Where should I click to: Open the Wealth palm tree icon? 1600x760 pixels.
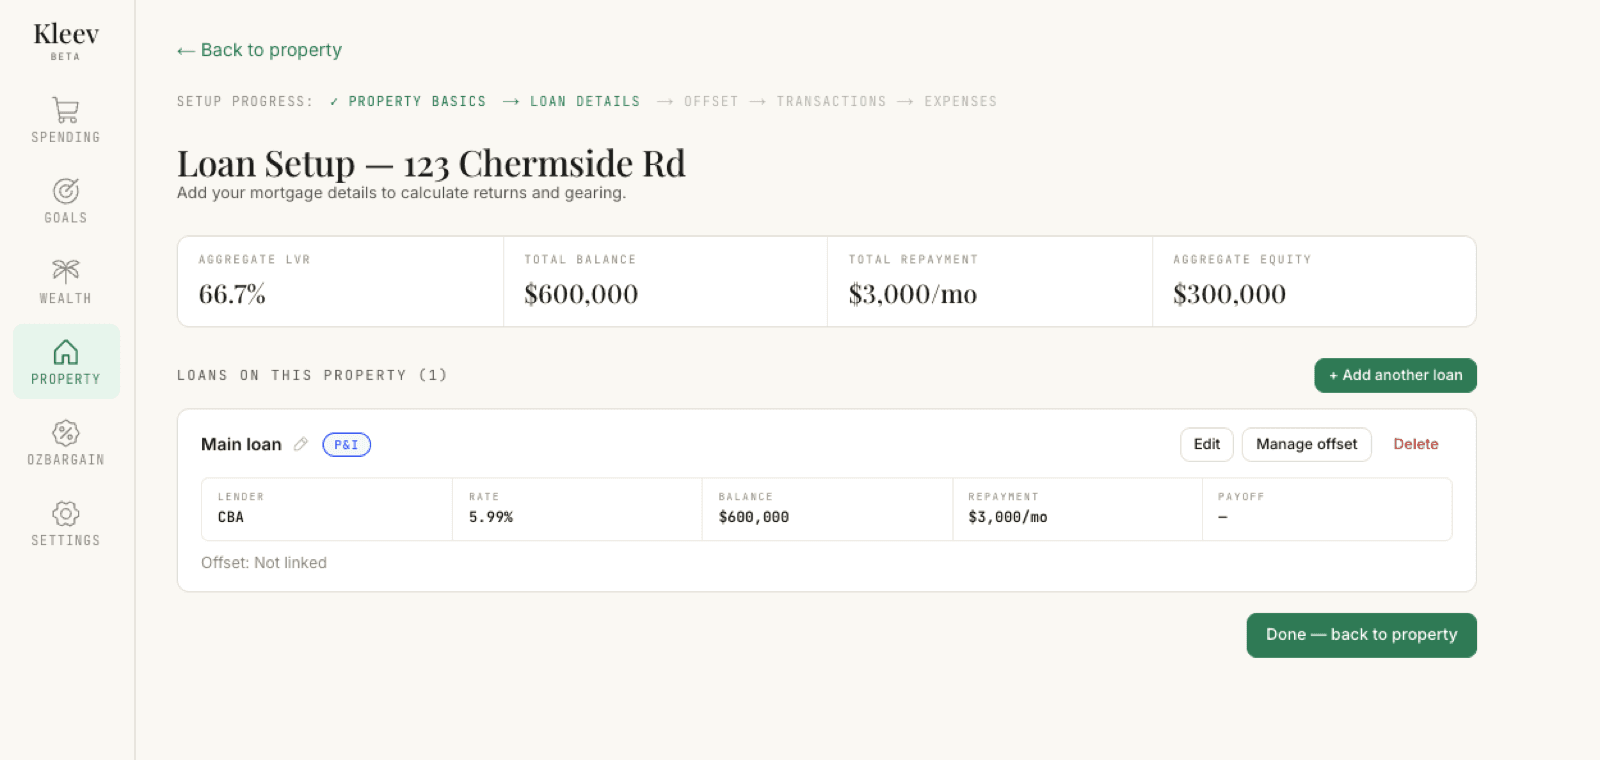pyautogui.click(x=66, y=271)
